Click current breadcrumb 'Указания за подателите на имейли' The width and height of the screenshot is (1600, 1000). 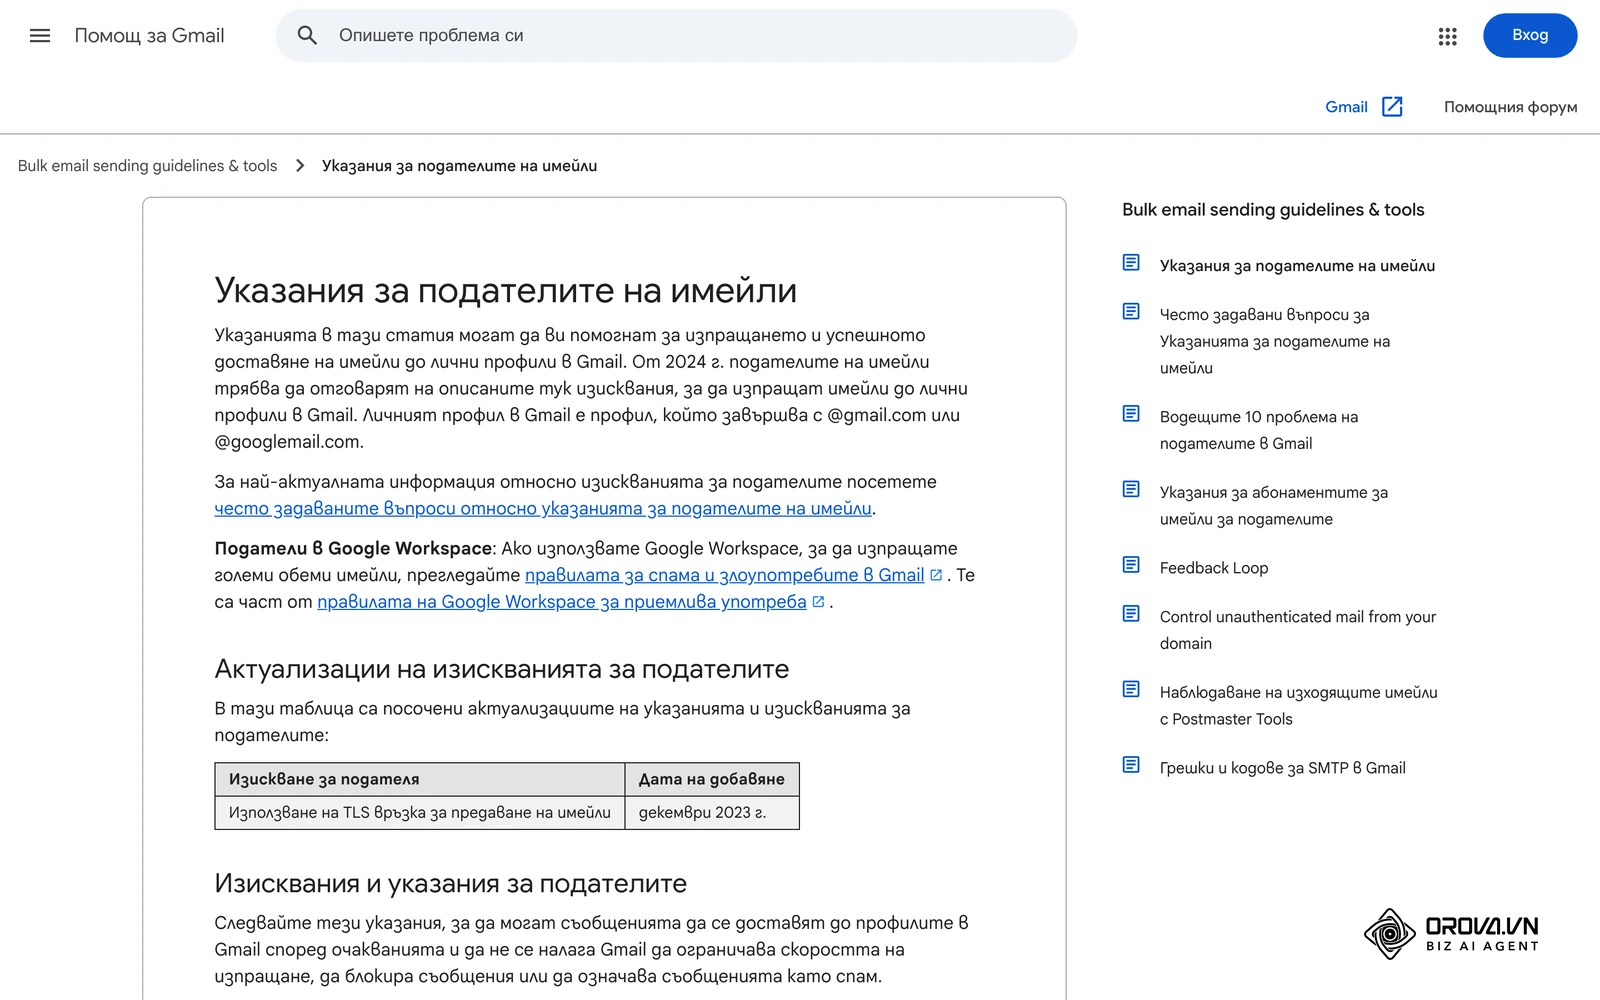click(459, 166)
